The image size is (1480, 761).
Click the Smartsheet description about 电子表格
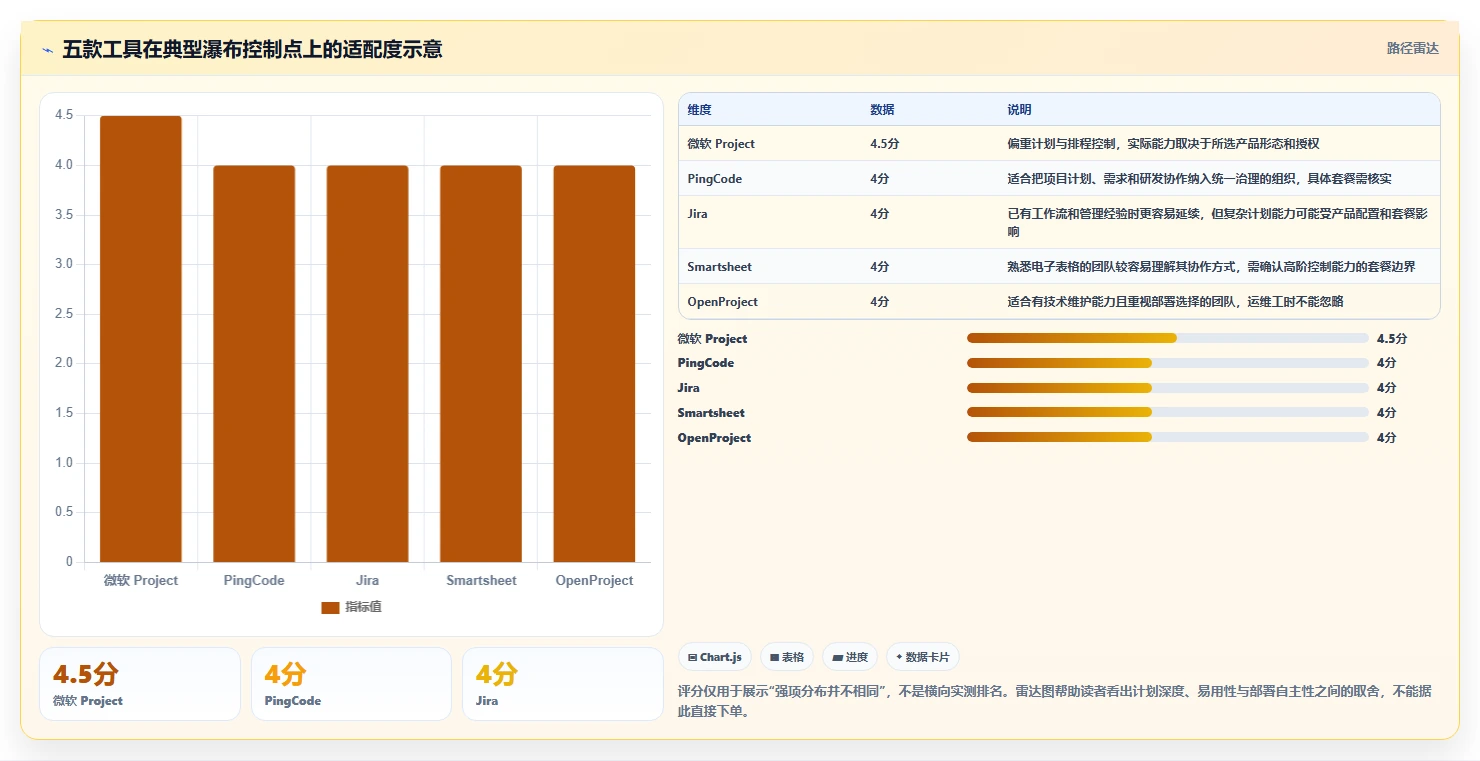pos(1211,267)
